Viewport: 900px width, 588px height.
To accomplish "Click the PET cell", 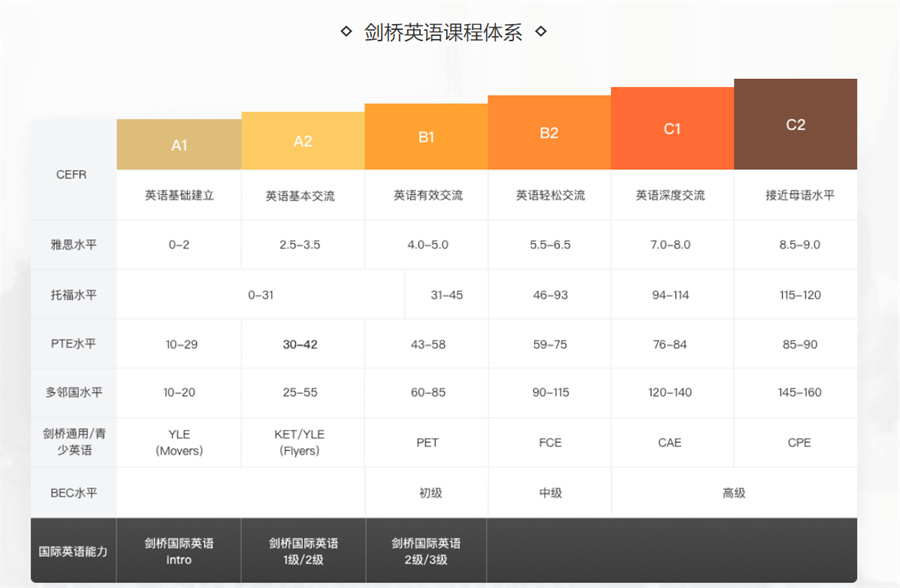I will click(x=428, y=443).
